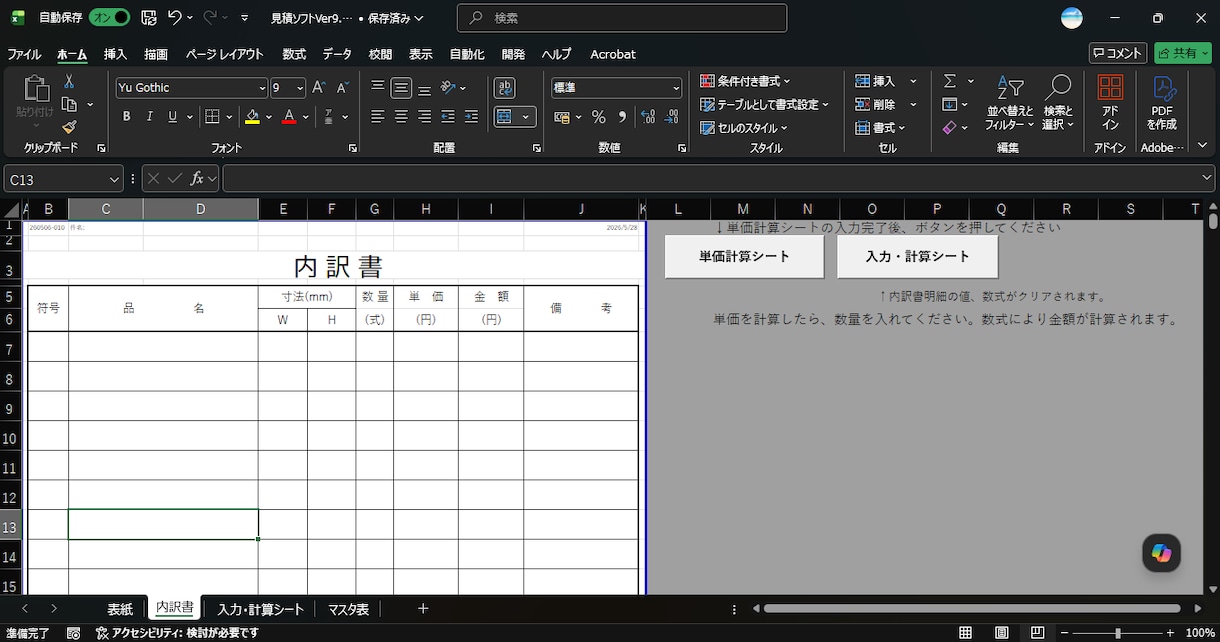
Task: Open 検索と選択 find and select menu
Action: (1057, 103)
